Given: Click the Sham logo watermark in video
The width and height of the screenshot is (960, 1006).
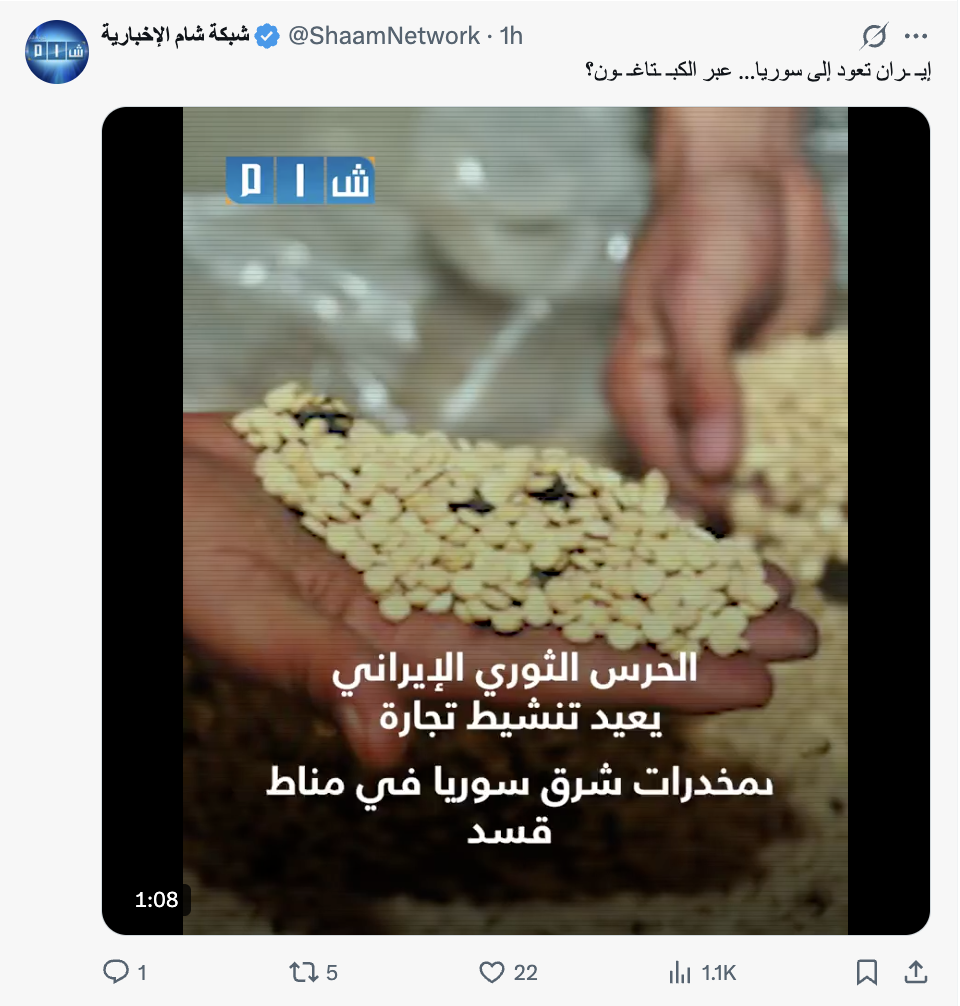Looking at the screenshot, I should (x=300, y=180).
